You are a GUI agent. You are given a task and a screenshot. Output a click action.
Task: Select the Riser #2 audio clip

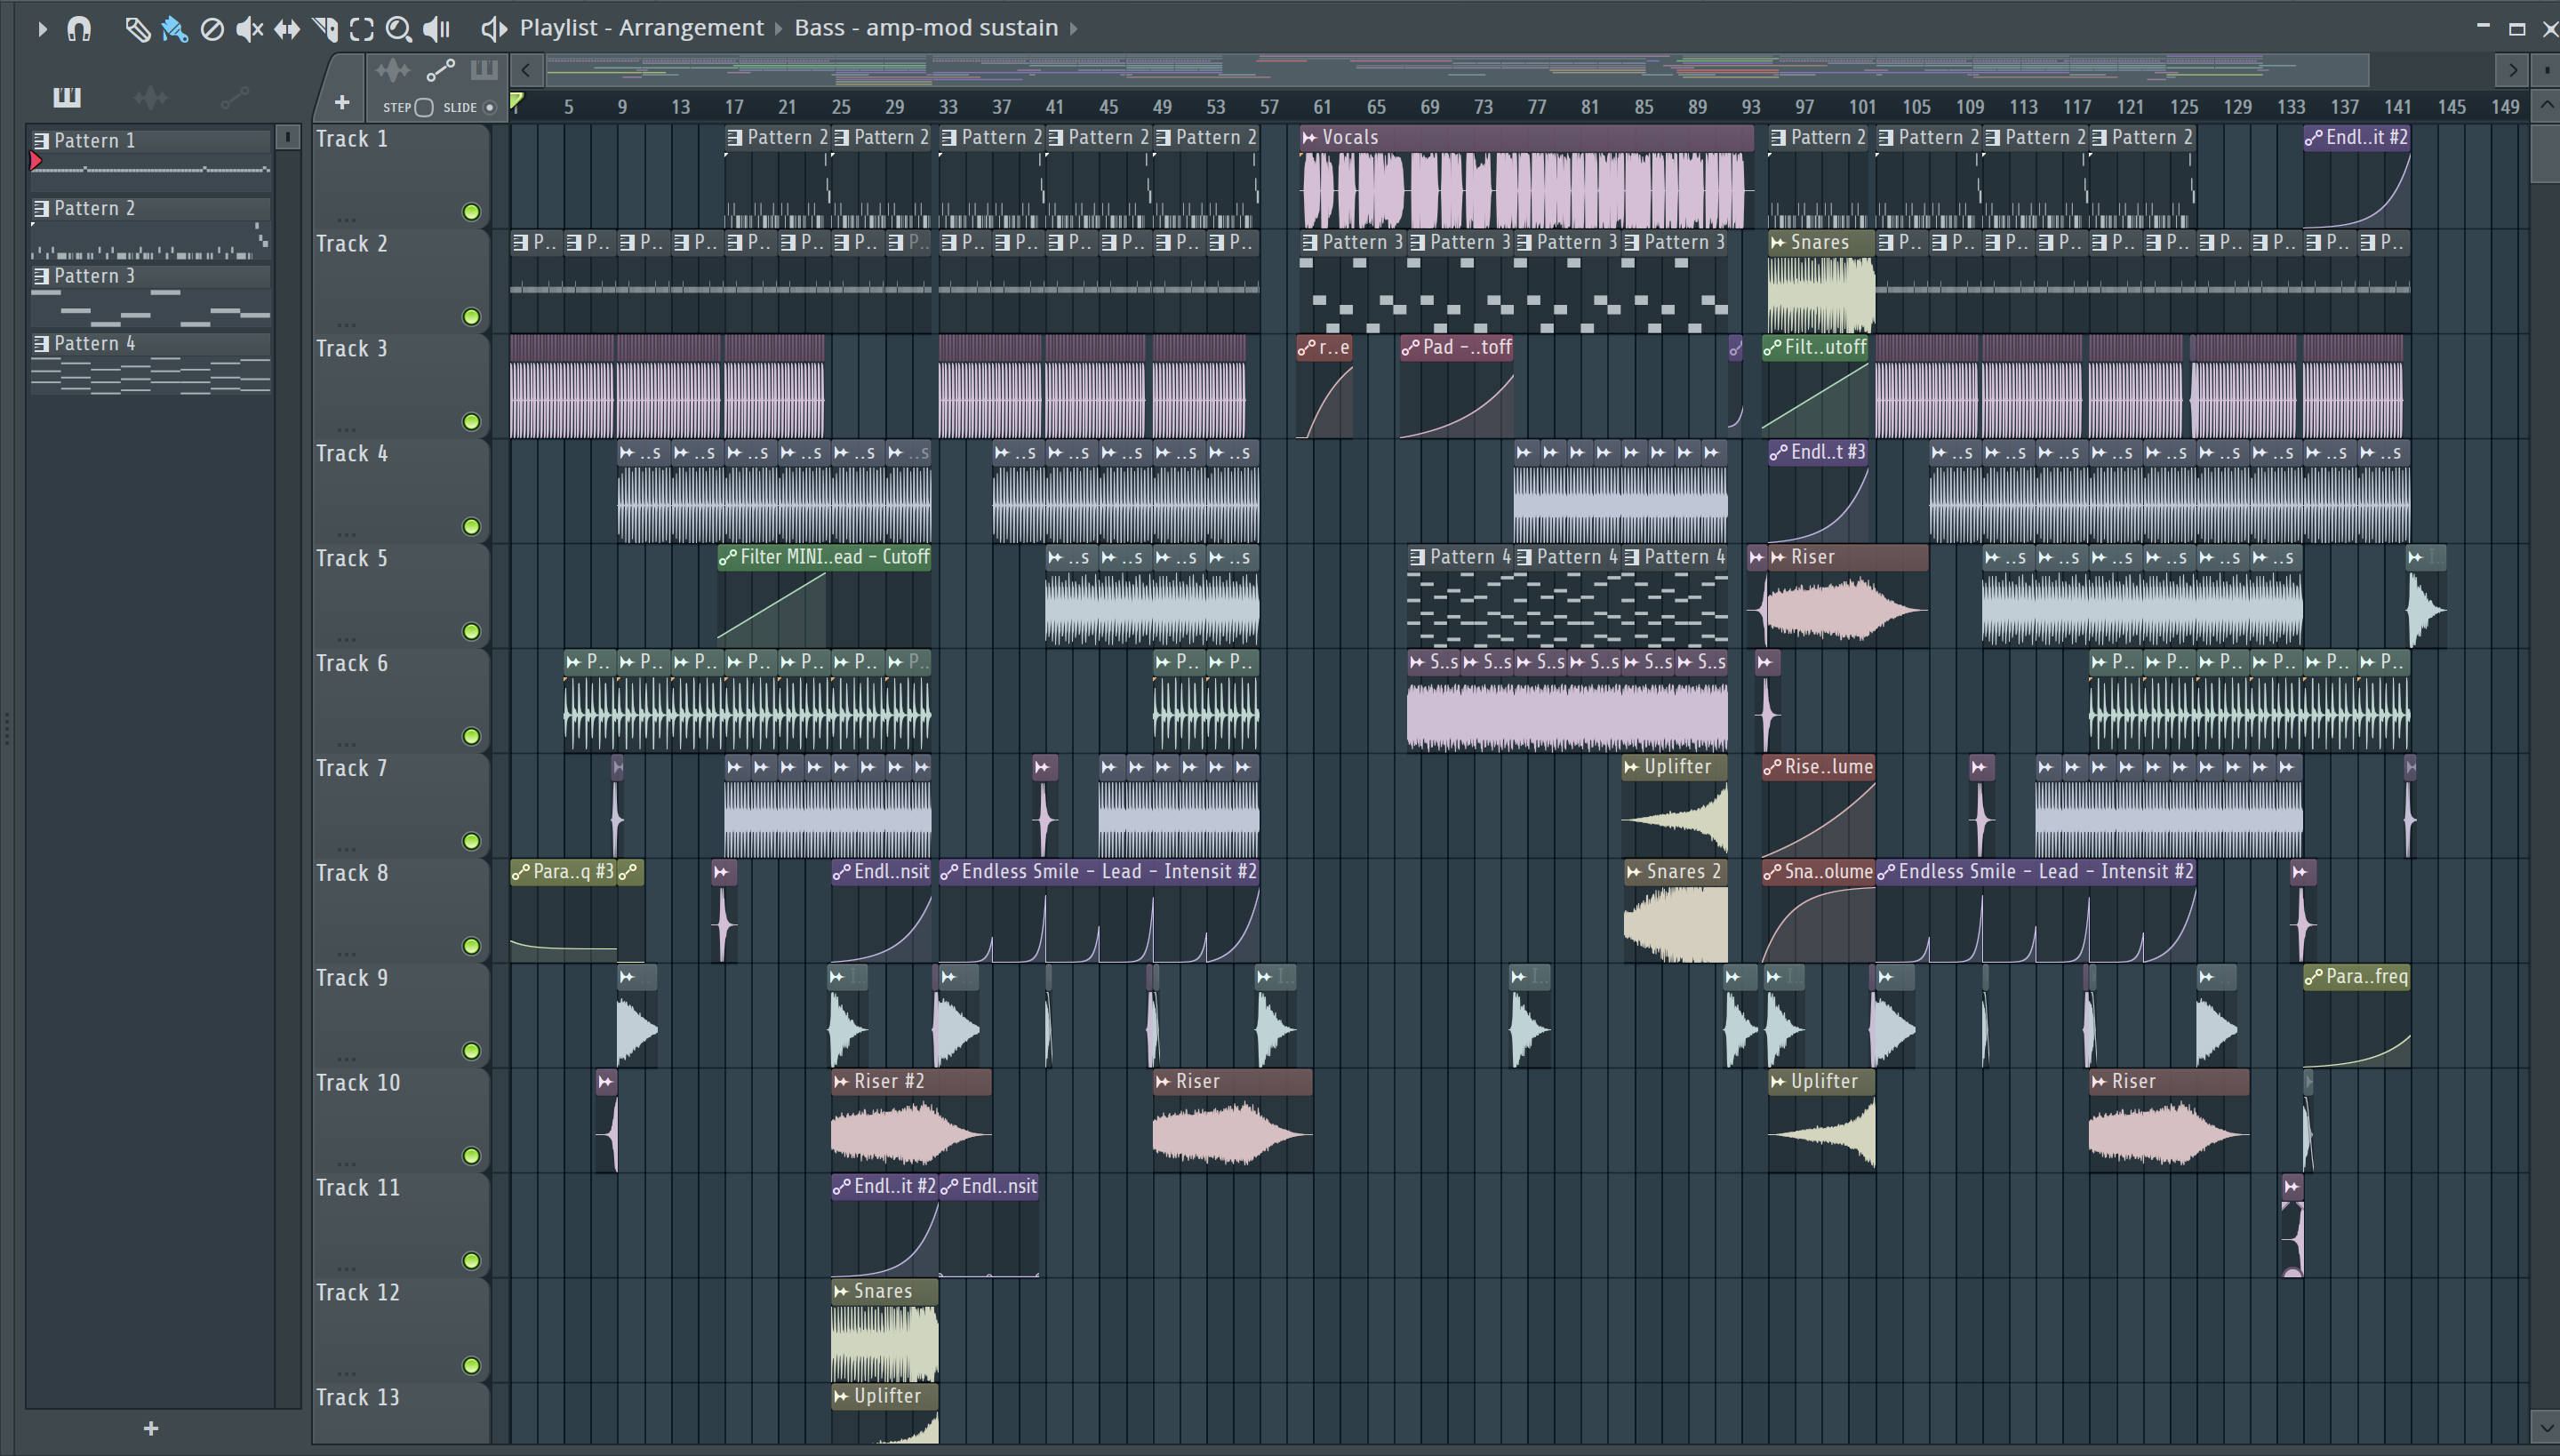click(x=911, y=1120)
